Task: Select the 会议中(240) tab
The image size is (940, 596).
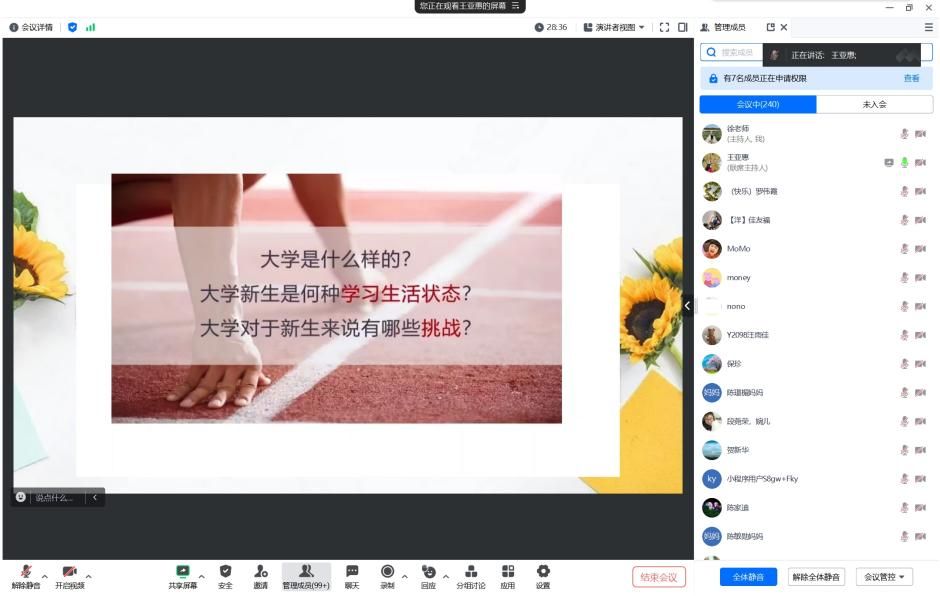Action: tap(757, 104)
